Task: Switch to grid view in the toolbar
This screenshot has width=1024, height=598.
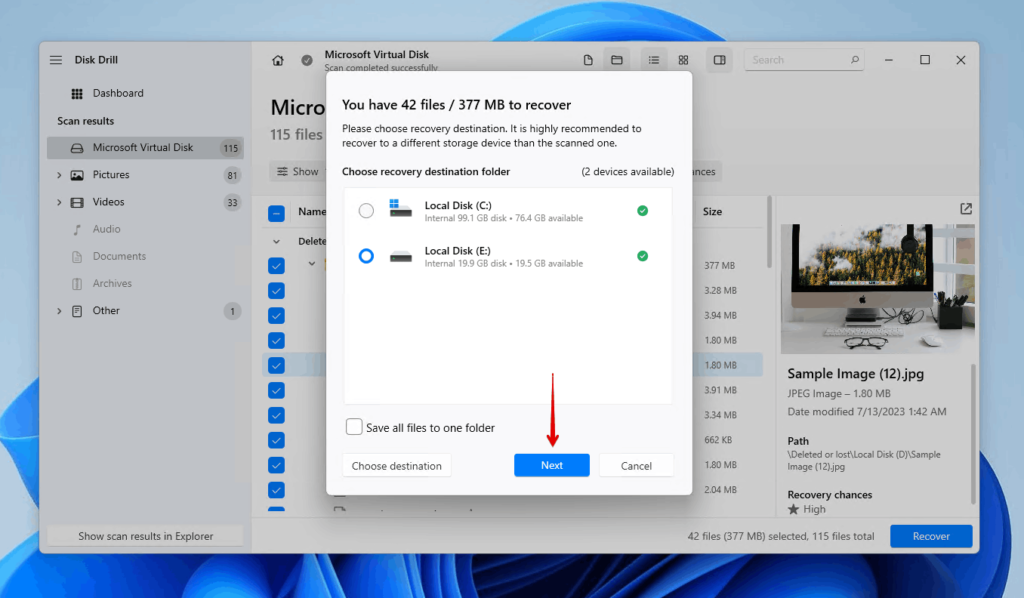Action: 683,59
